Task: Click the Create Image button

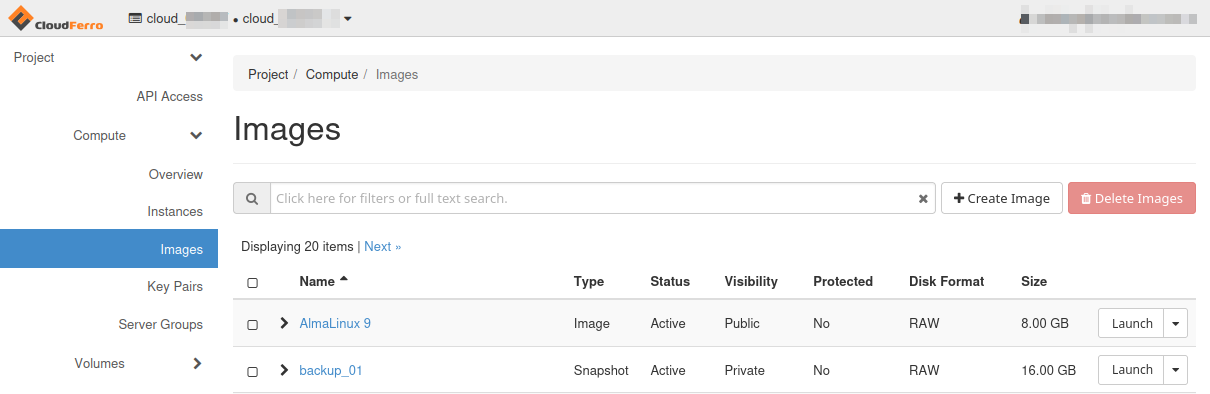Action: (1002, 198)
